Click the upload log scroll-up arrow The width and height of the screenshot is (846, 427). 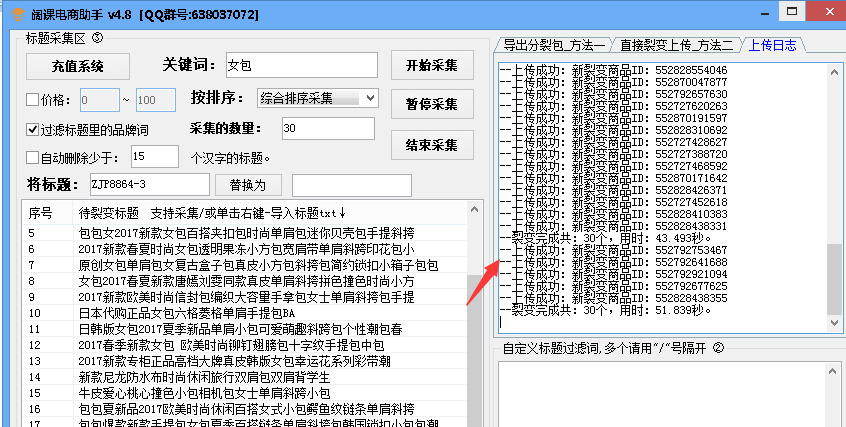coord(836,72)
